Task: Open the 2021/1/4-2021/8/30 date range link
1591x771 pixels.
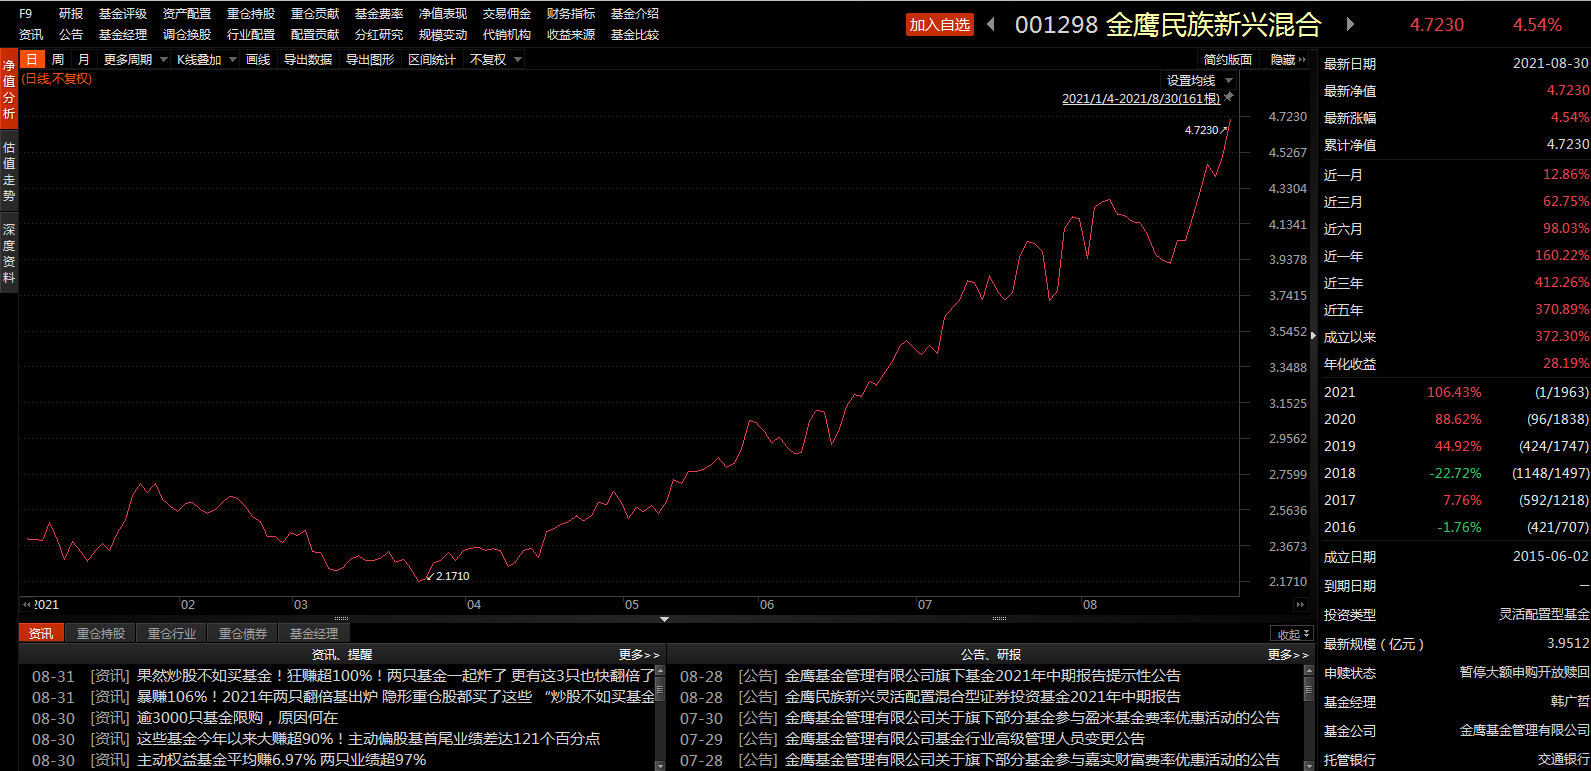Action: point(1140,99)
